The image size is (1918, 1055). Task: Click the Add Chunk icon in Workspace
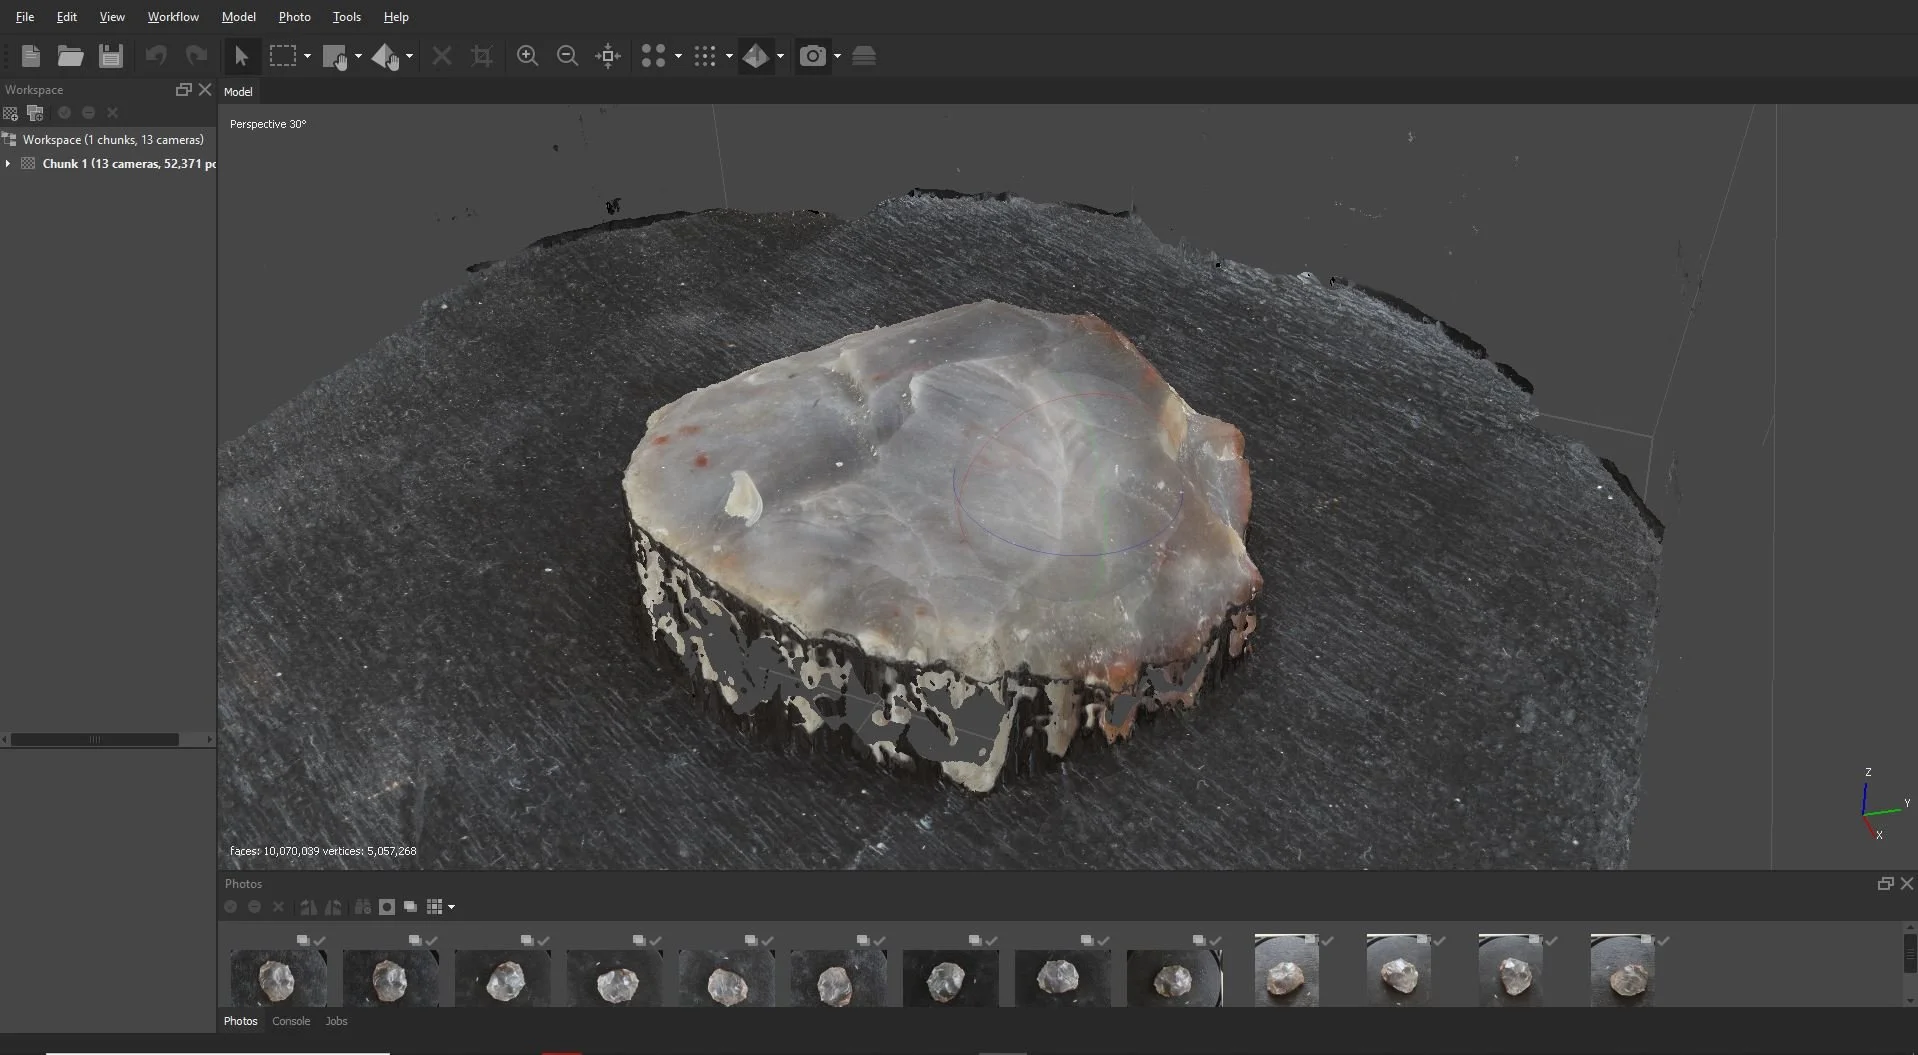tap(11, 113)
